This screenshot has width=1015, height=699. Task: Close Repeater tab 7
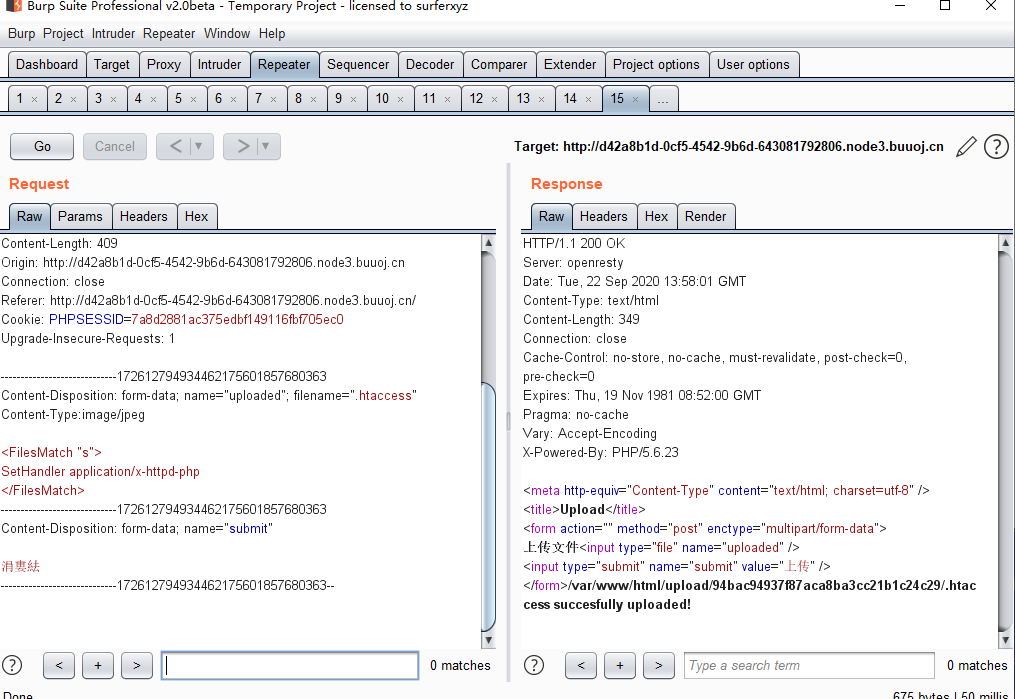(274, 99)
